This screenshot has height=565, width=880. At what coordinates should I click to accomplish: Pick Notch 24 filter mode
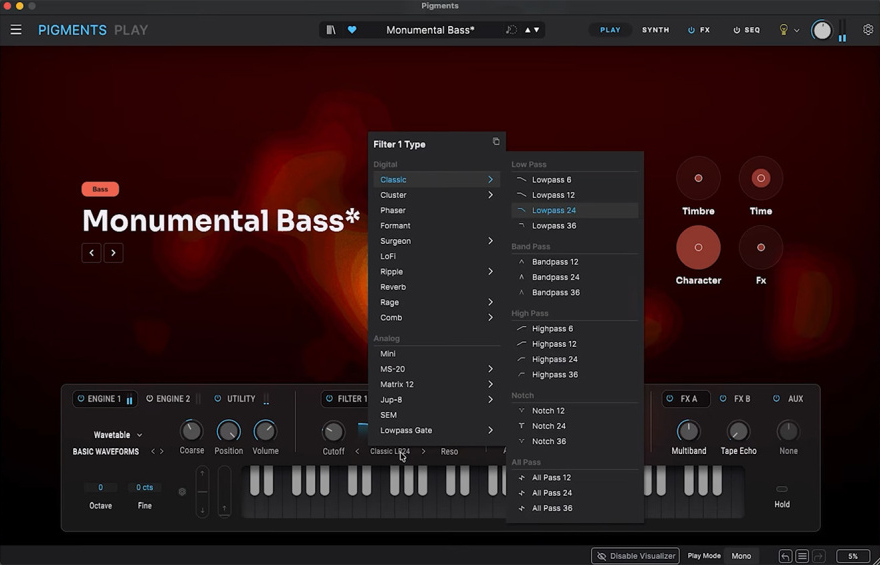tap(575, 426)
